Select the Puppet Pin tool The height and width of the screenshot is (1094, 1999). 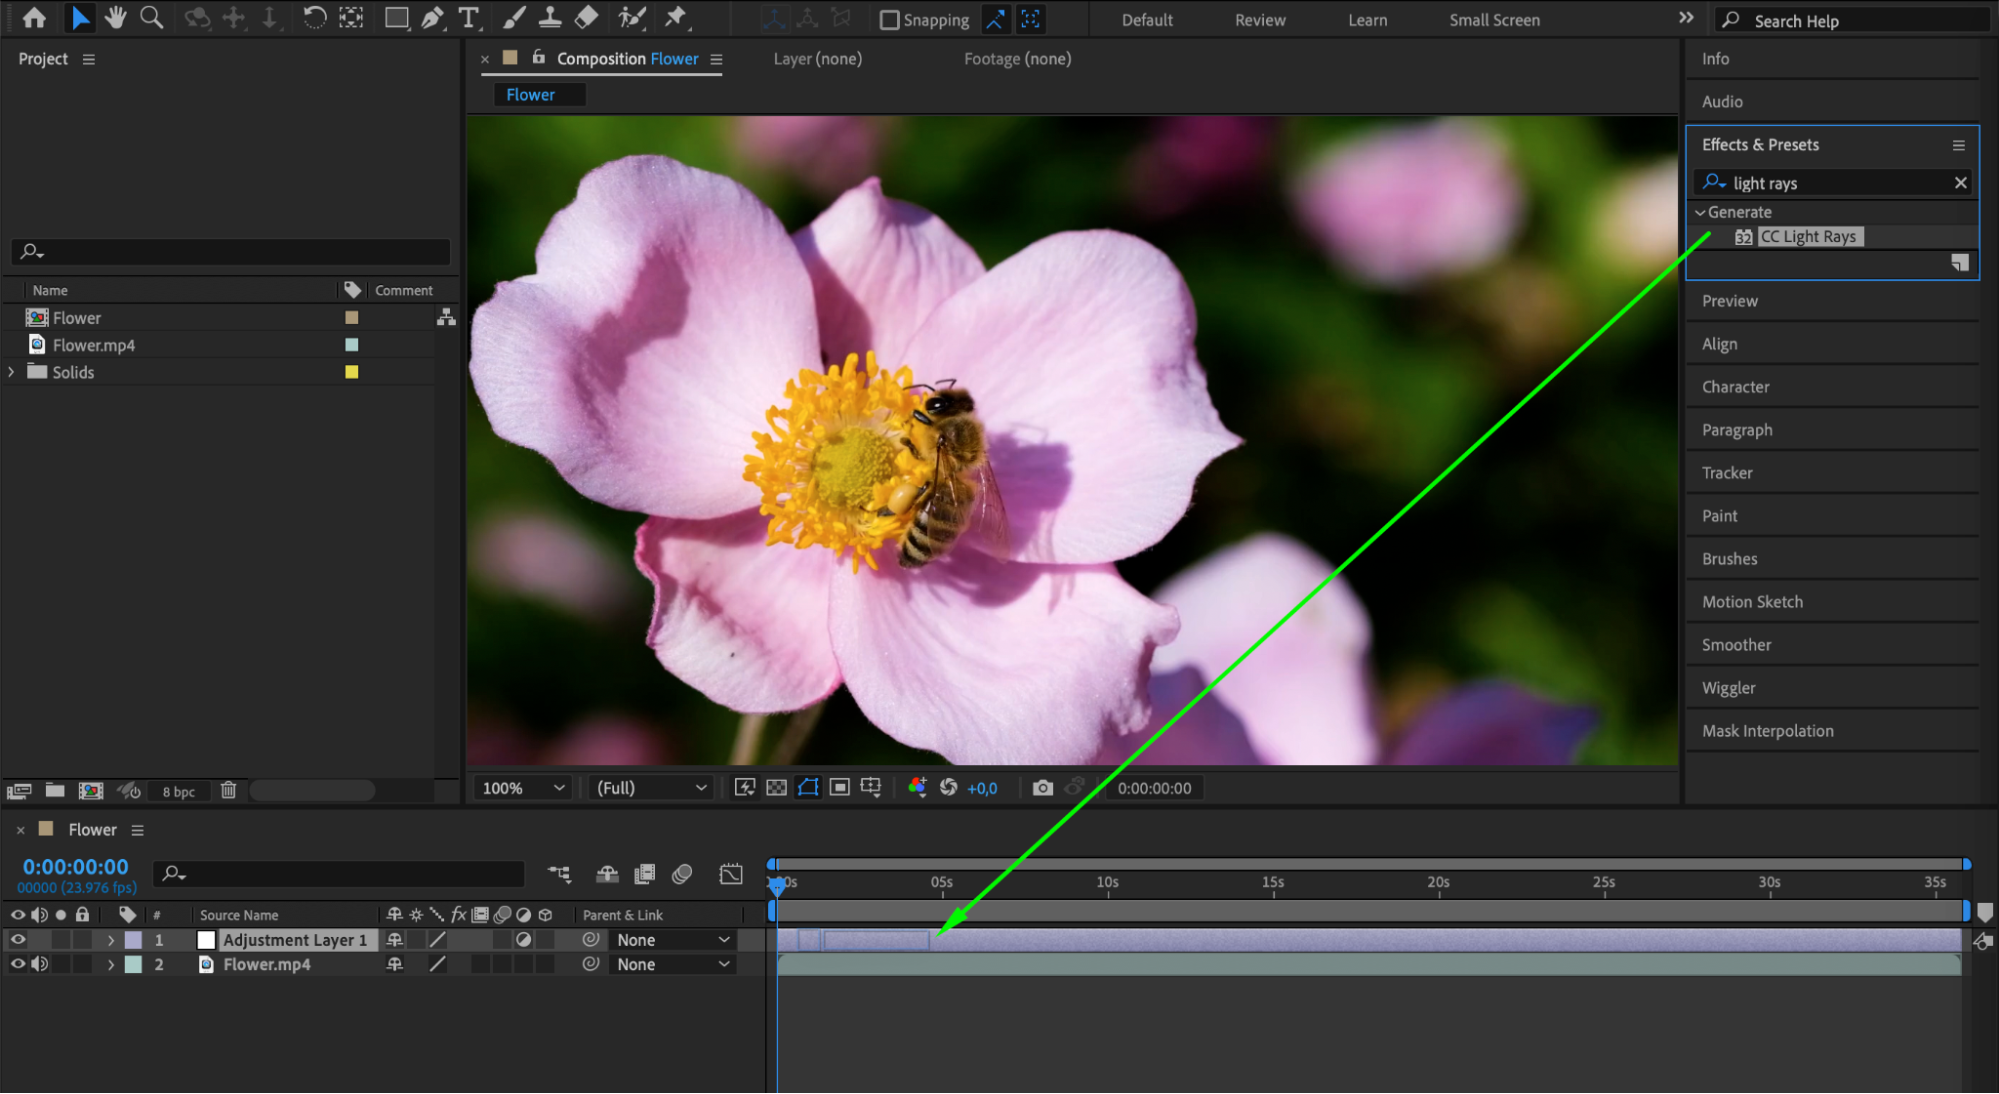click(x=677, y=17)
